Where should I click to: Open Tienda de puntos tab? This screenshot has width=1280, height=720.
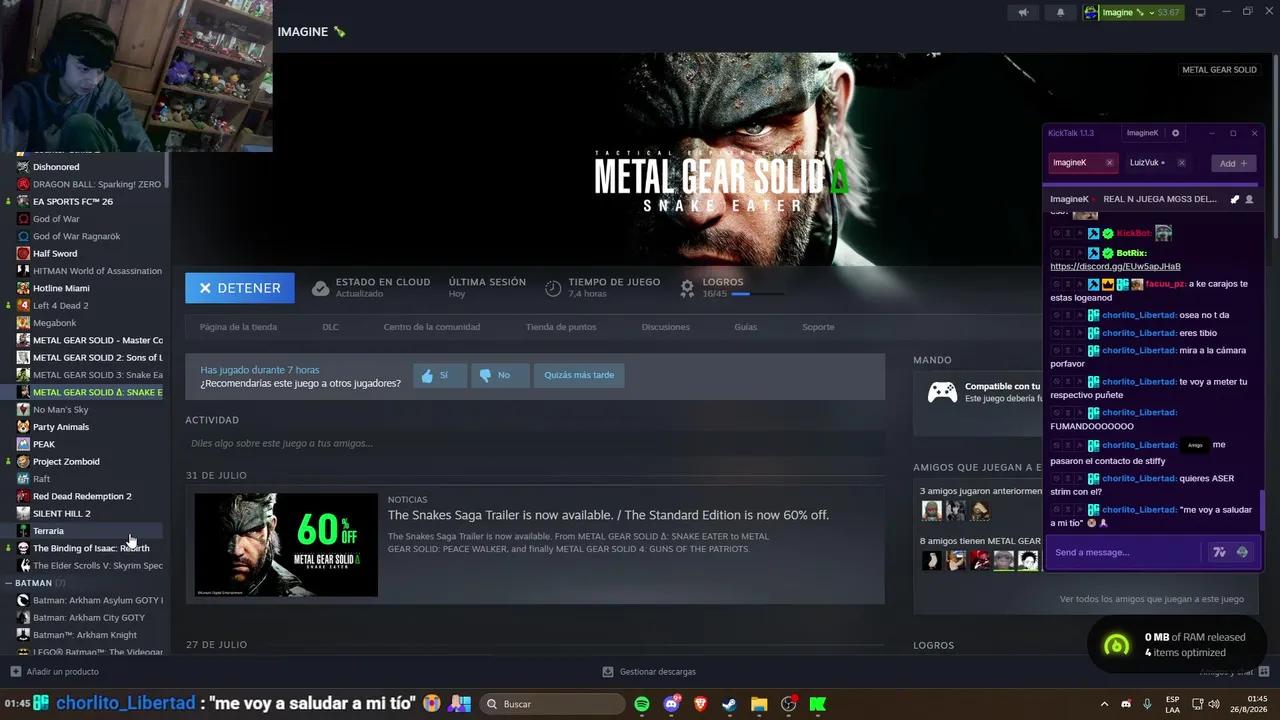point(561,327)
